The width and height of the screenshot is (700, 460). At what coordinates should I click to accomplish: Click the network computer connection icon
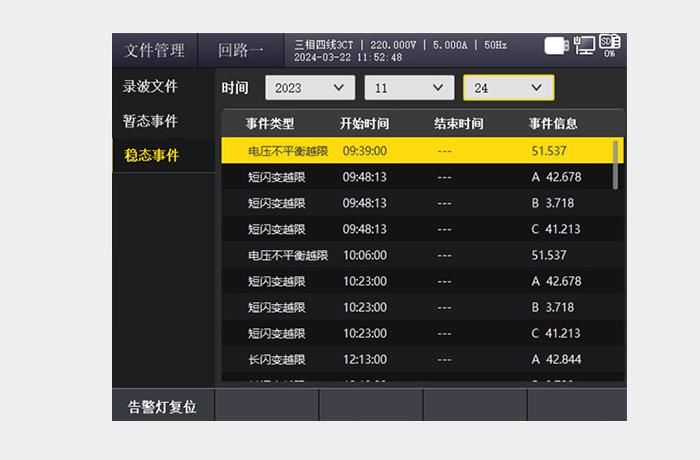click(584, 45)
